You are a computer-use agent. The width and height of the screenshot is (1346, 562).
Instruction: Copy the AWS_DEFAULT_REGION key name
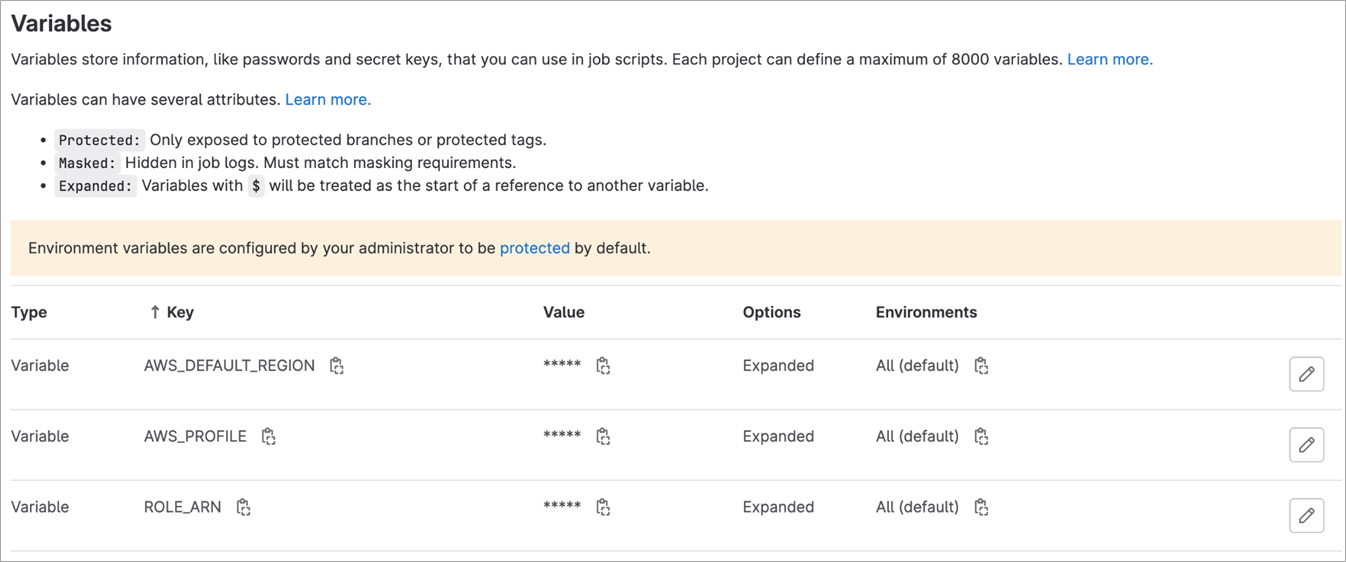click(337, 366)
